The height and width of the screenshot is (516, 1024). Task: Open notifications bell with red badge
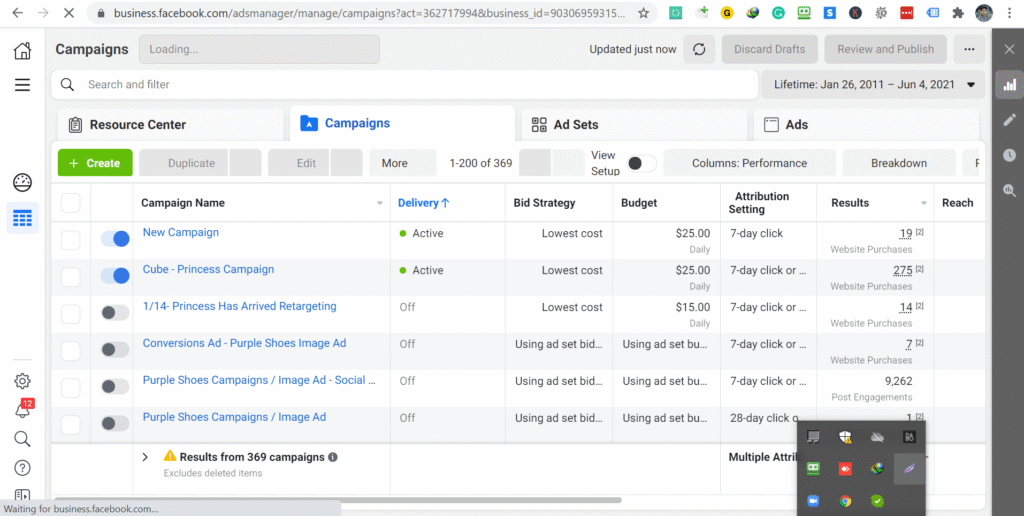(x=22, y=410)
